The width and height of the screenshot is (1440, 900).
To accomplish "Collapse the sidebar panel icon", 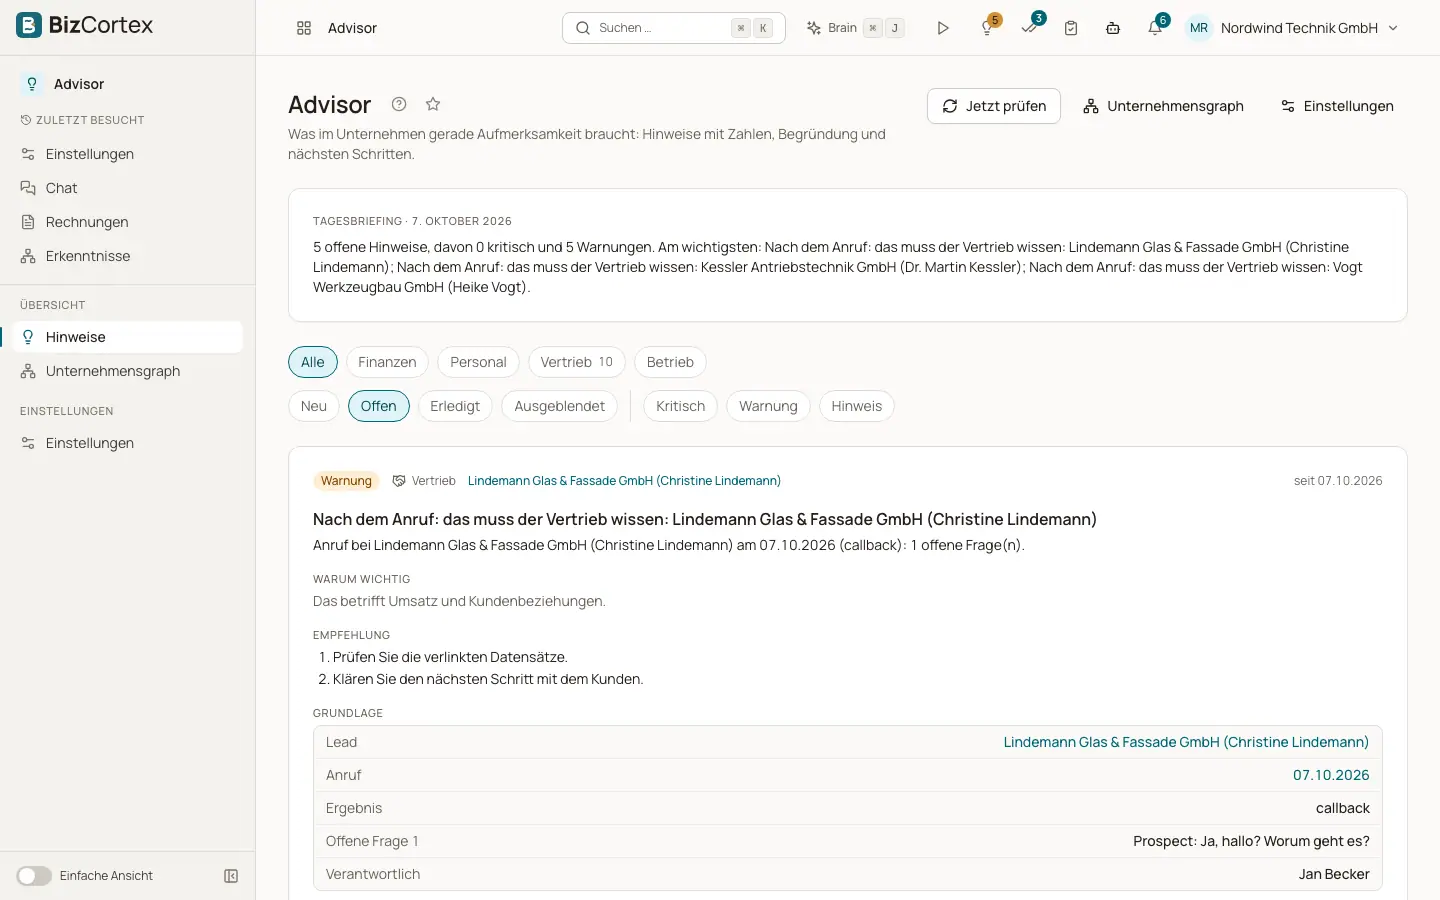I will pyautogui.click(x=231, y=876).
